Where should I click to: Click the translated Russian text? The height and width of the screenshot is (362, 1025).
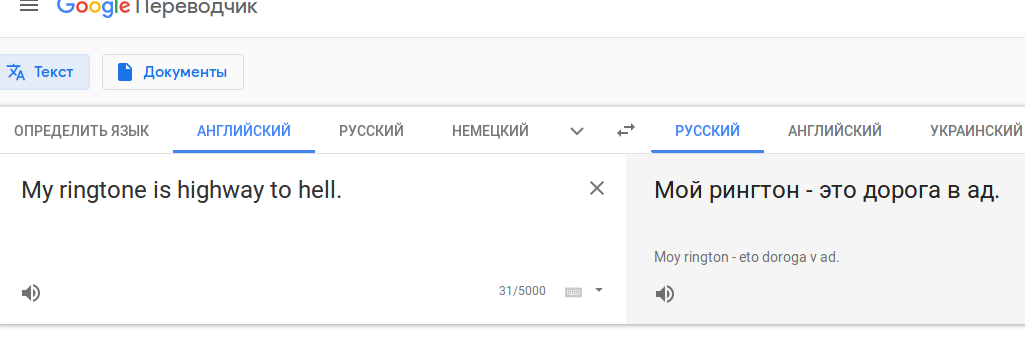click(827, 191)
